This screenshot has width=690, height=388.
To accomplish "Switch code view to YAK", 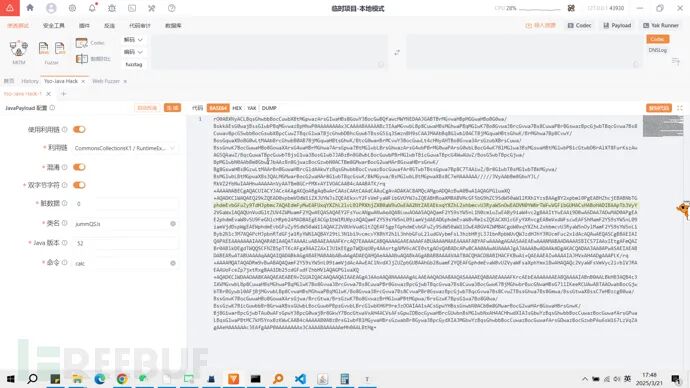I will (251, 108).
